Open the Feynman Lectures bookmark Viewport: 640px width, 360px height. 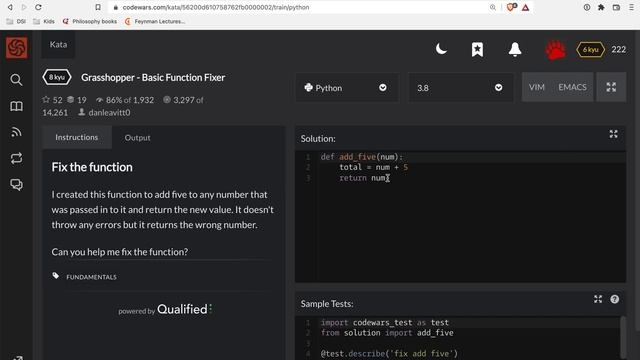click(155, 21)
